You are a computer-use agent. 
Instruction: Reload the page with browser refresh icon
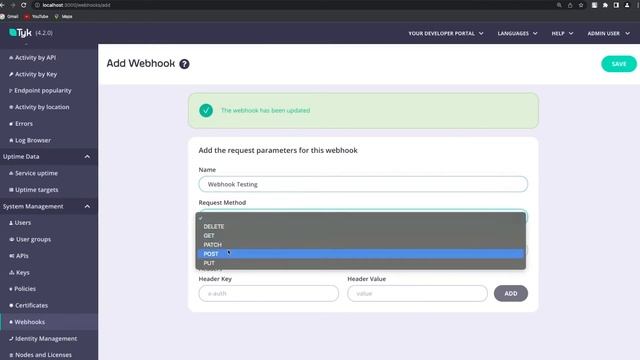tap(24, 5)
